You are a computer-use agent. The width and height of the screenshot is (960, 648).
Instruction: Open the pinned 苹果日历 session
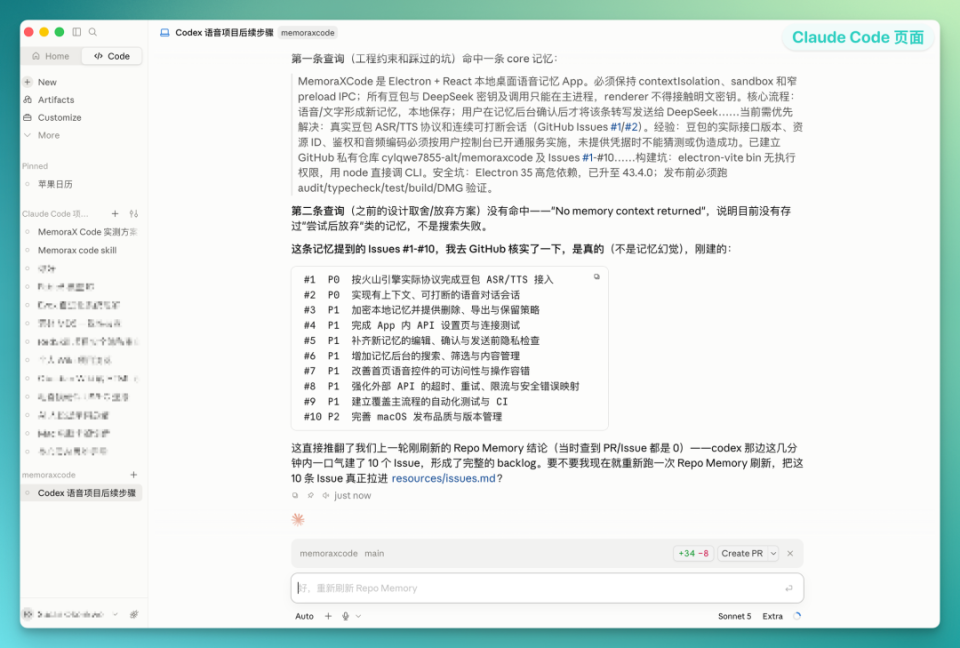point(55,184)
